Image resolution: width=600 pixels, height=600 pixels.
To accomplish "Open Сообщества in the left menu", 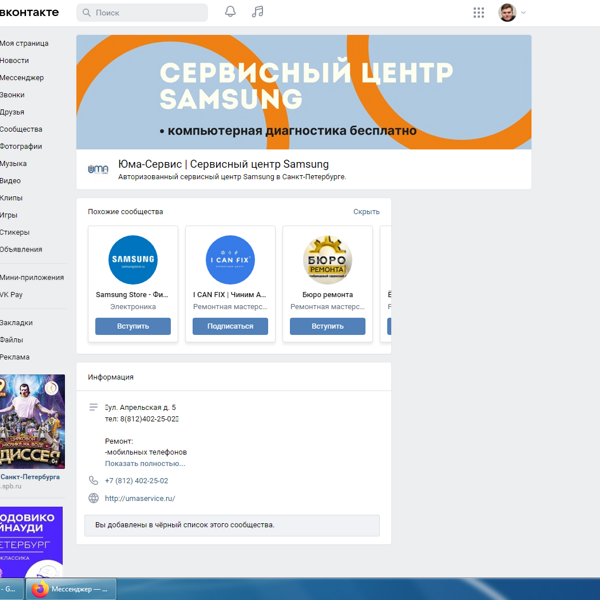I will (21, 129).
